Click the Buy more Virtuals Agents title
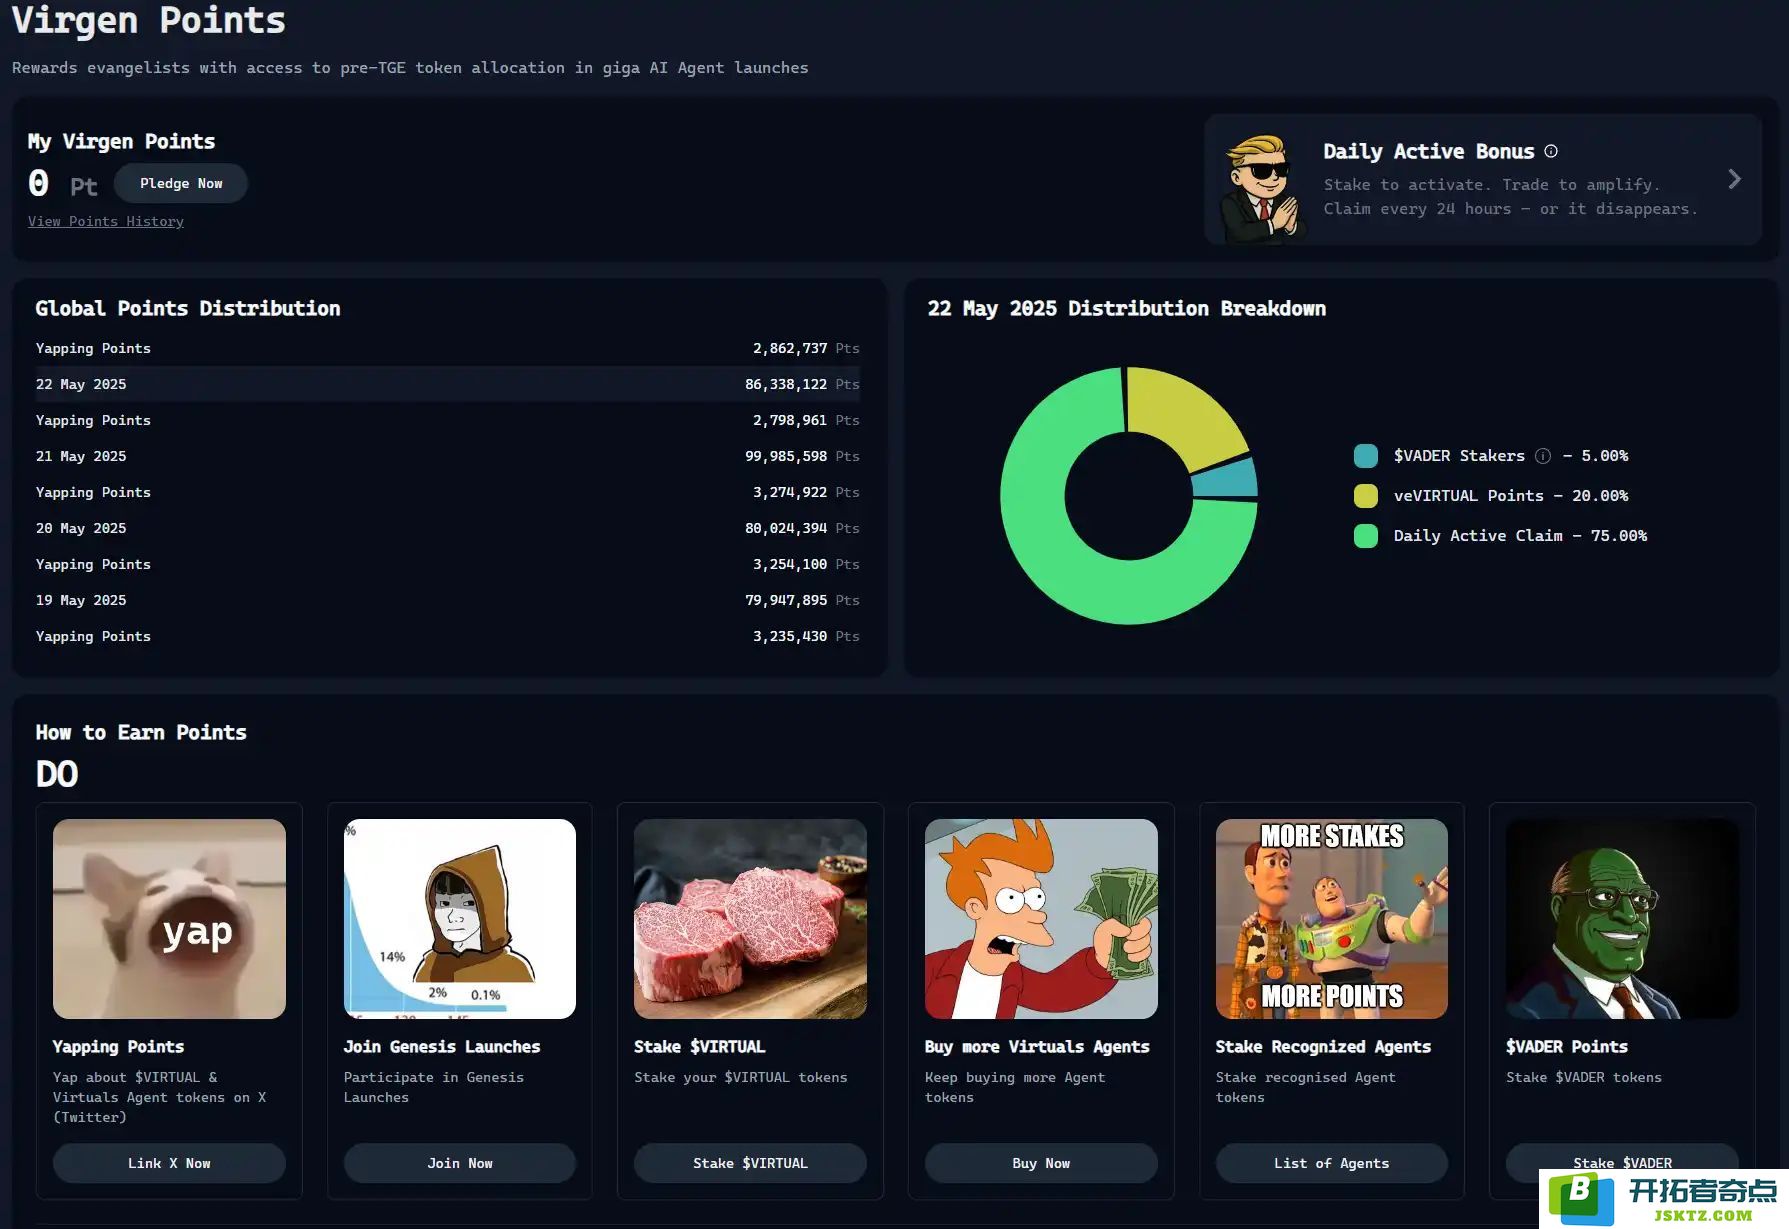This screenshot has height=1229, width=1789. tap(1037, 1047)
